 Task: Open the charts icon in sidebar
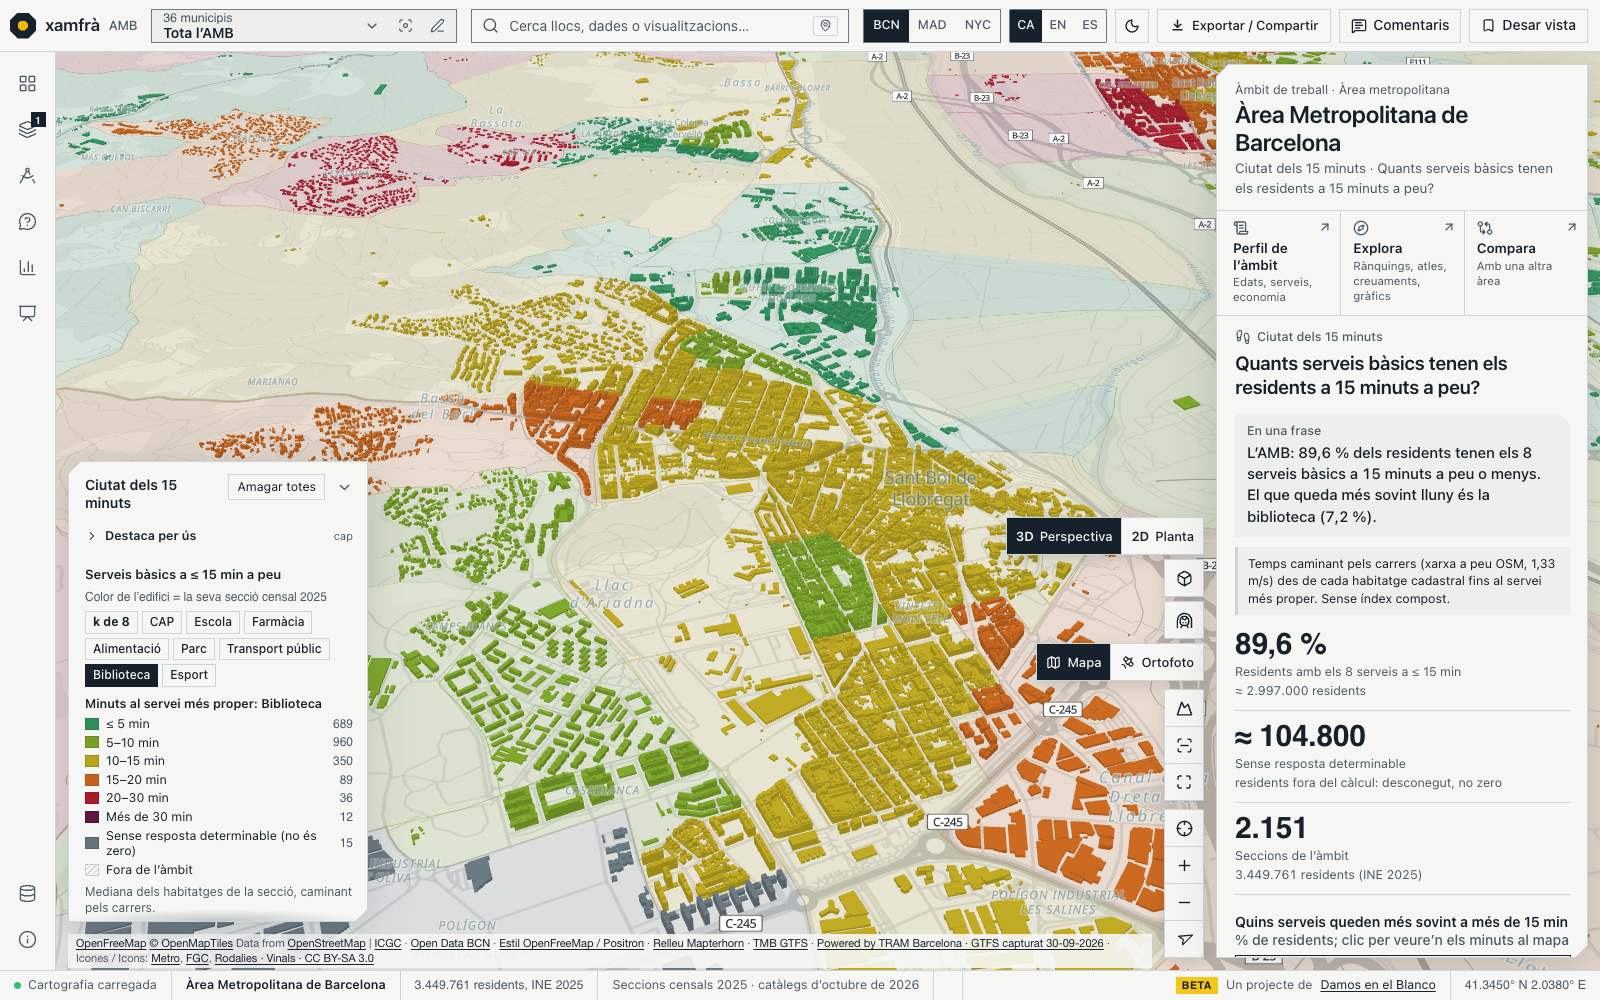(x=27, y=267)
